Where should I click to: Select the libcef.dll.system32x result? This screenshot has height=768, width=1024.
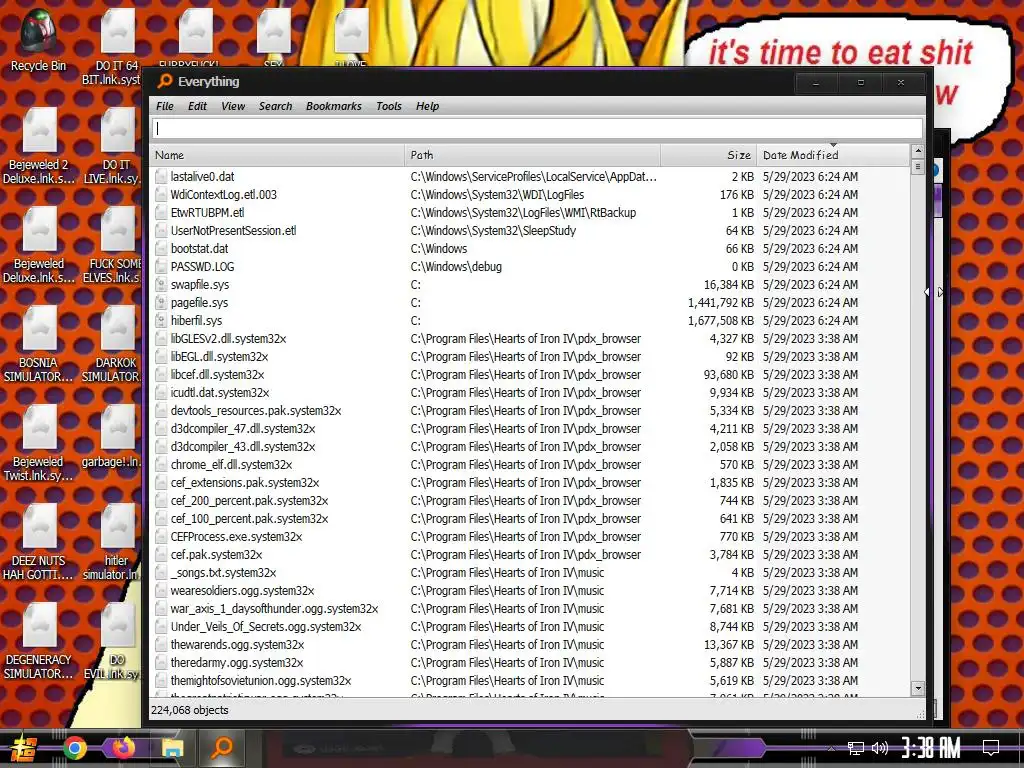[x=217, y=375]
